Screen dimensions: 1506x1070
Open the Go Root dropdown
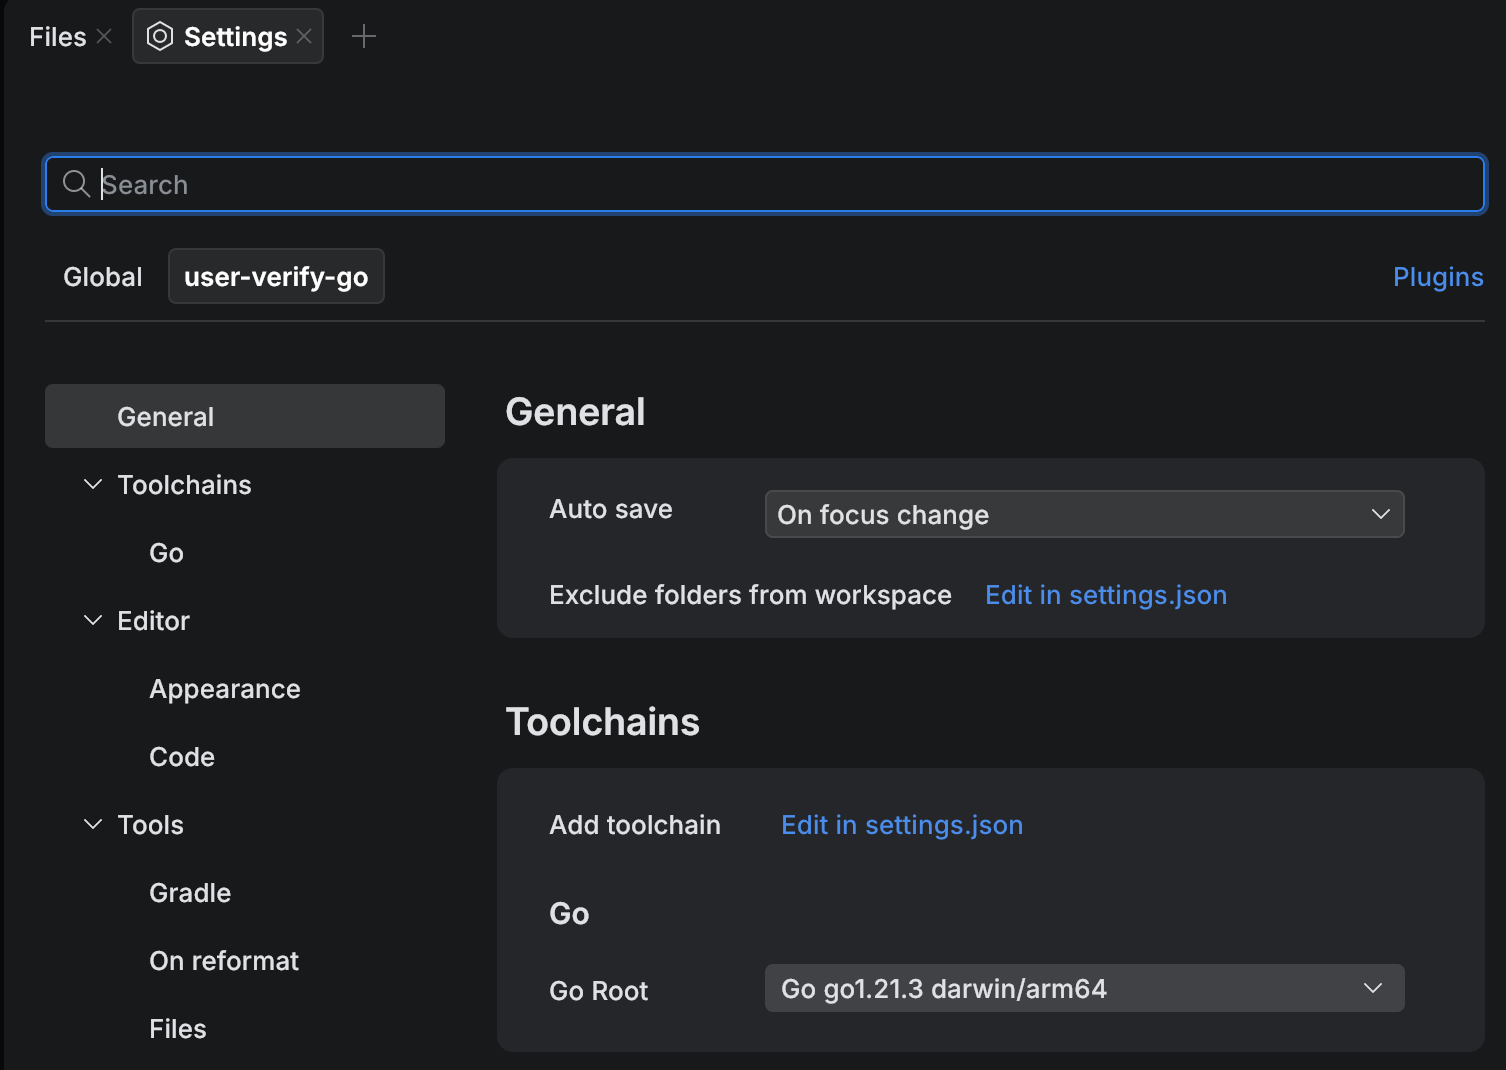1084,988
